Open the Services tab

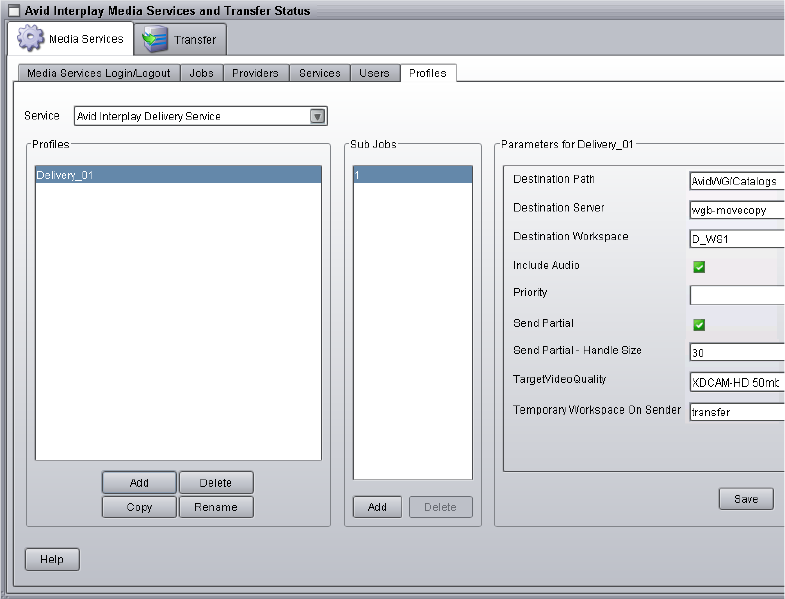320,73
